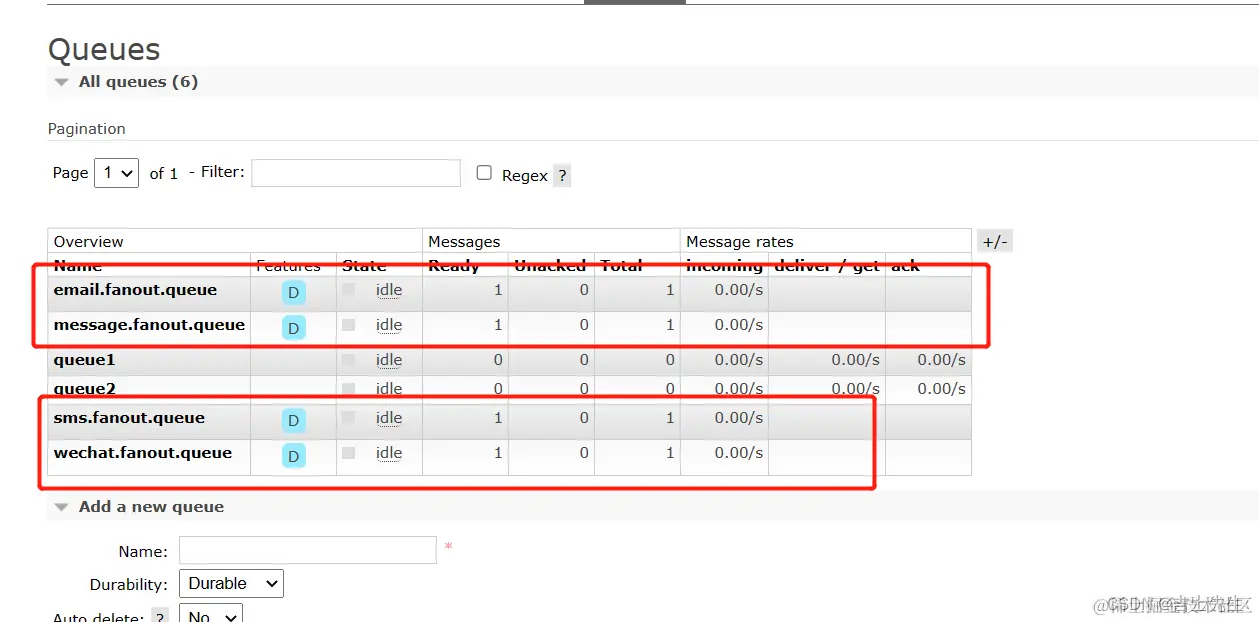Open the email.fanout.queue link
Image resolution: width=1259 pixels, height=622 pixels.
(136, 290)
